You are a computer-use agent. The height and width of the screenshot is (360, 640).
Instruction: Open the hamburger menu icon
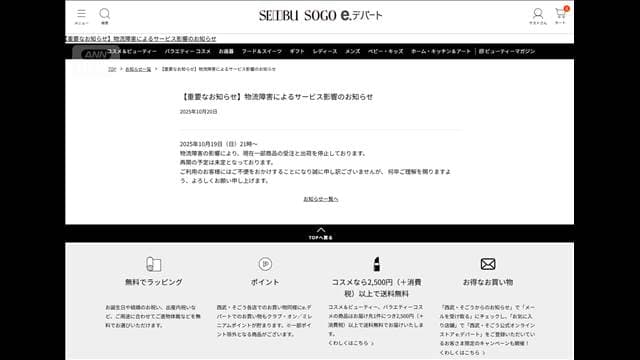pos(81,14)
